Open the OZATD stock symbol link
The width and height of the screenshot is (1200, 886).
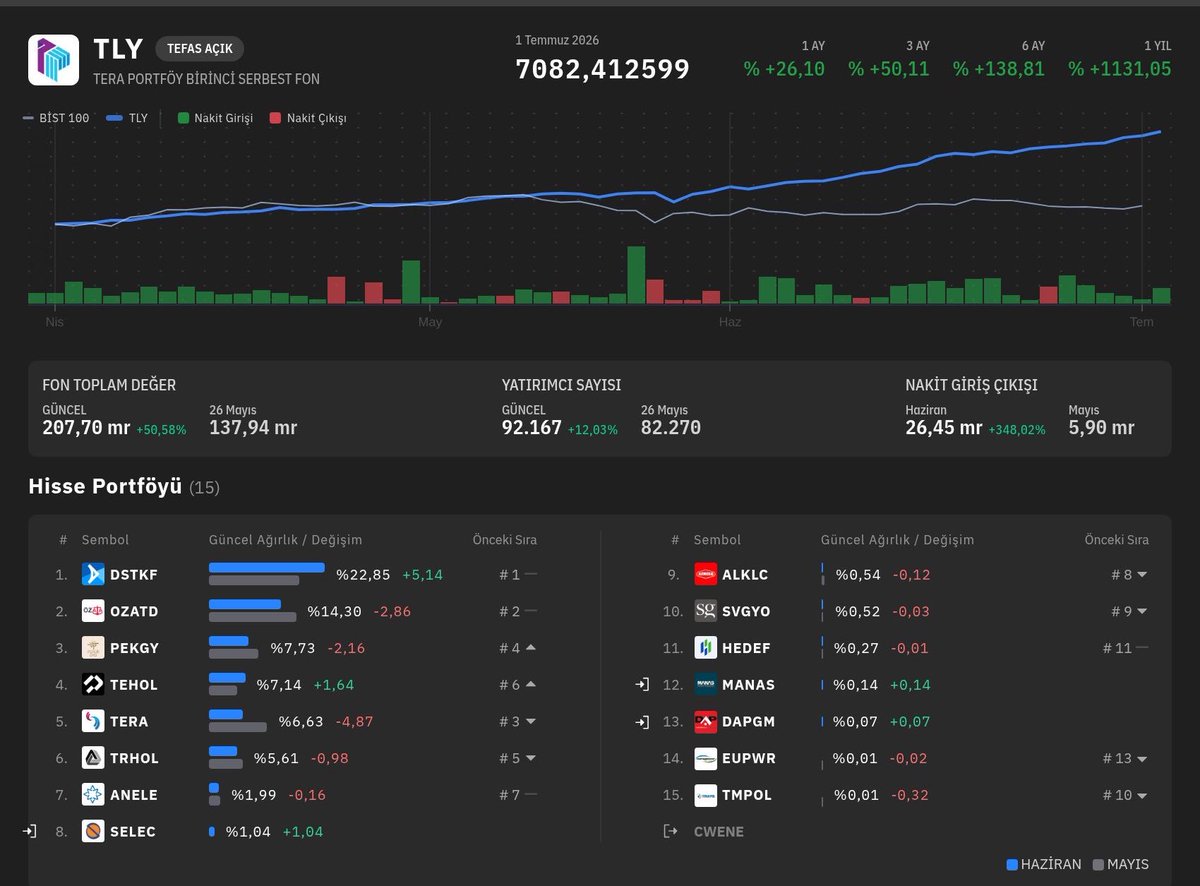tap(134, 611)
